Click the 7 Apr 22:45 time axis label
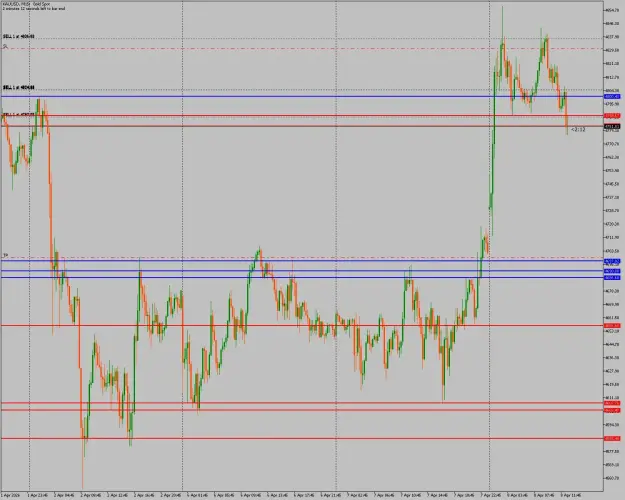Viewport: 625px width, 500px height. coord(490,495)
